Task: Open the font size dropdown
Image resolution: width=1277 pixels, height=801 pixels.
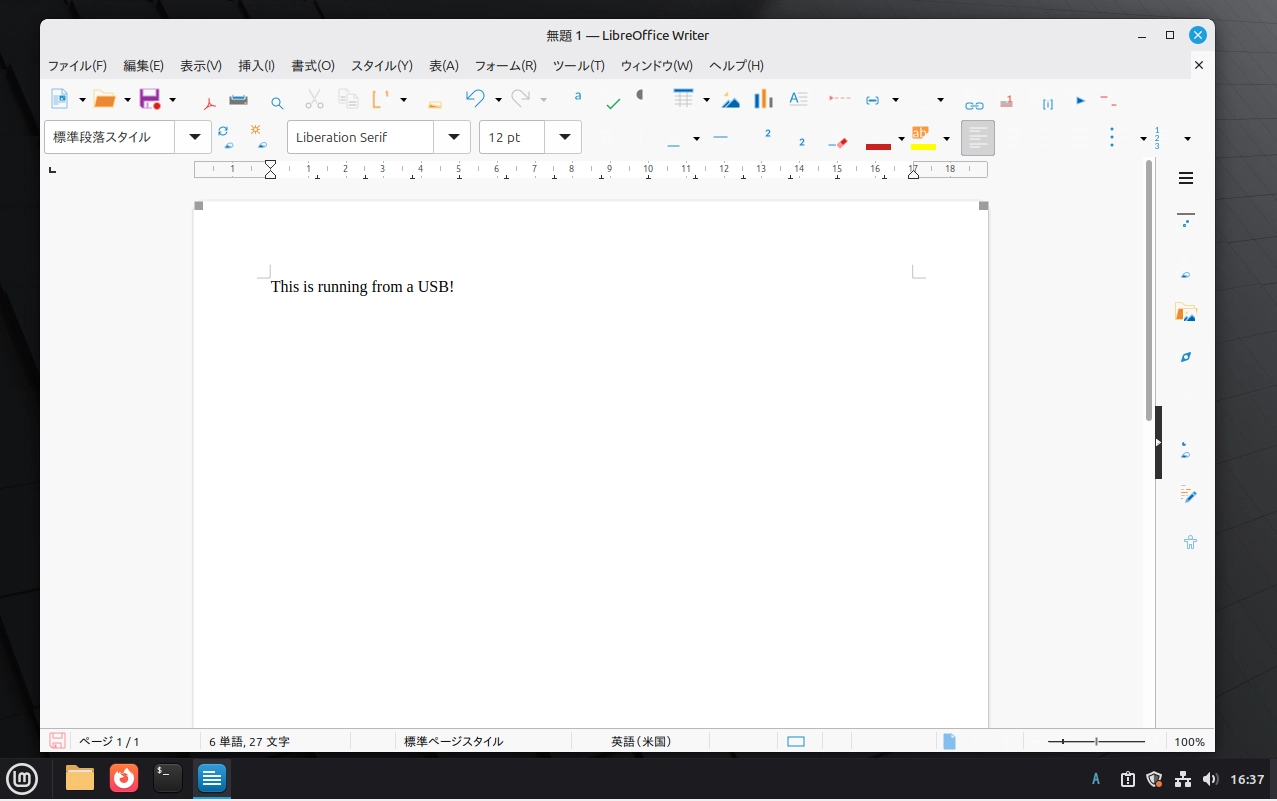Action: [564, 137]
